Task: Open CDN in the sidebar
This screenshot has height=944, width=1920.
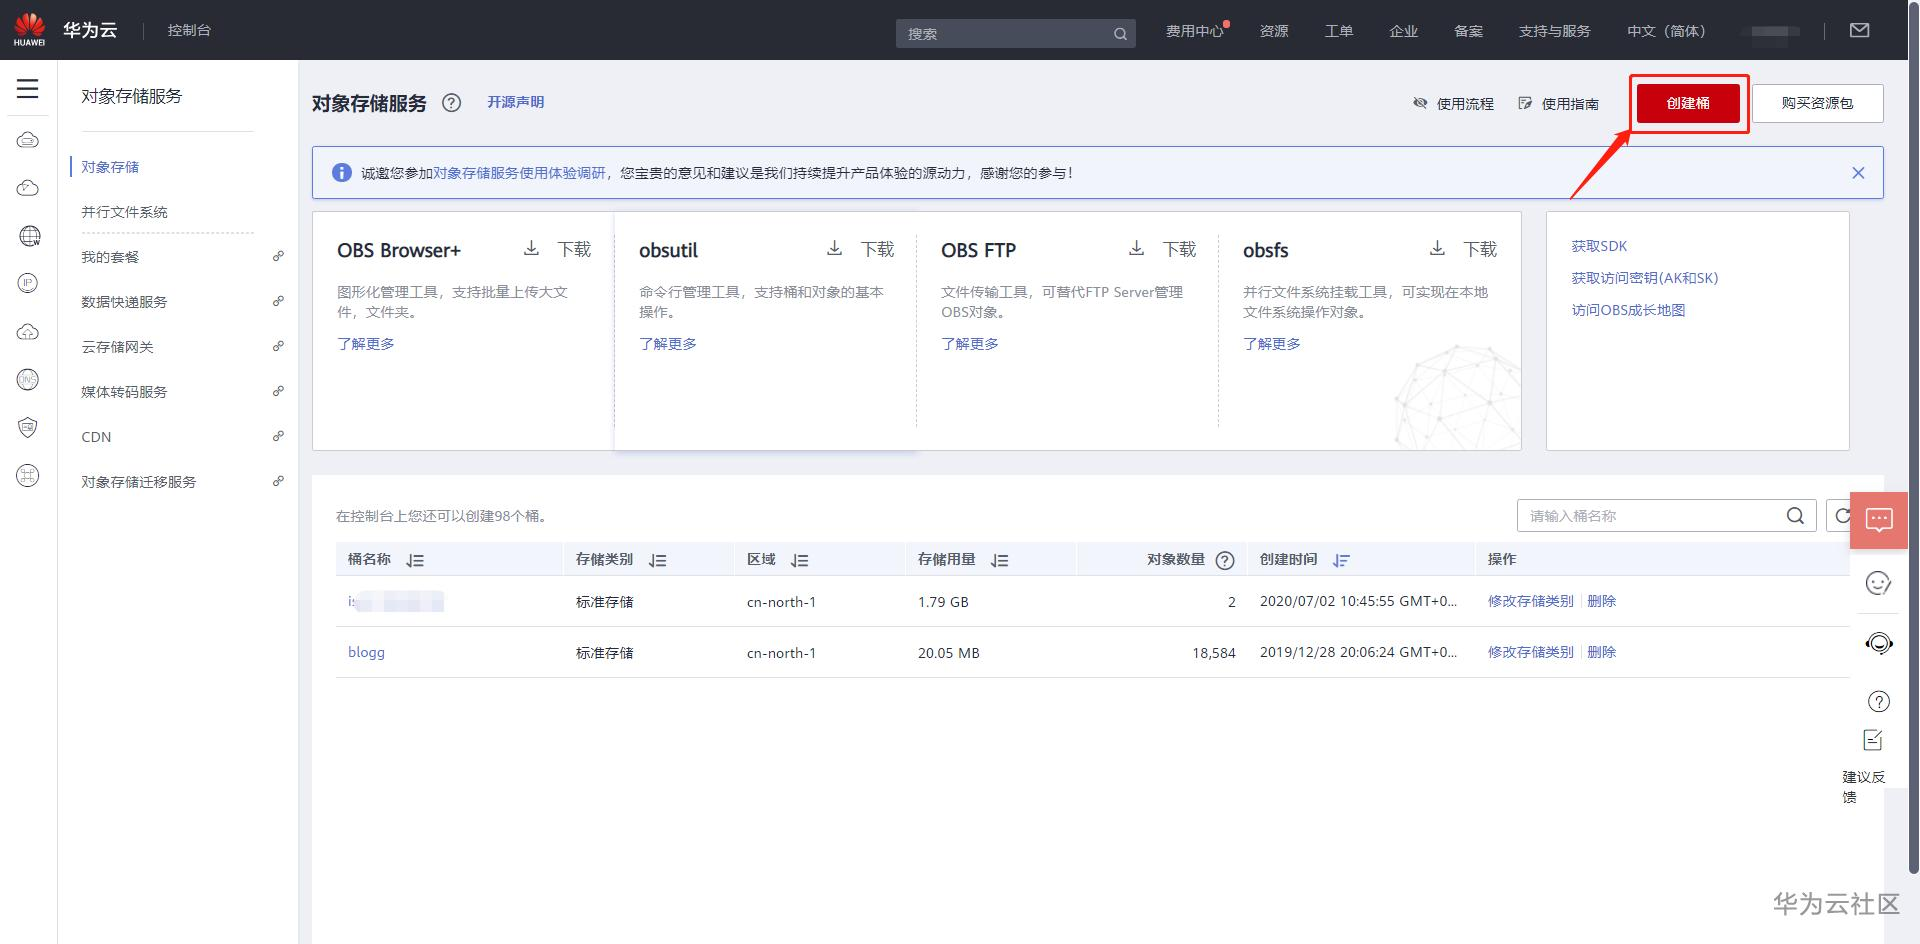Action: 96,437
